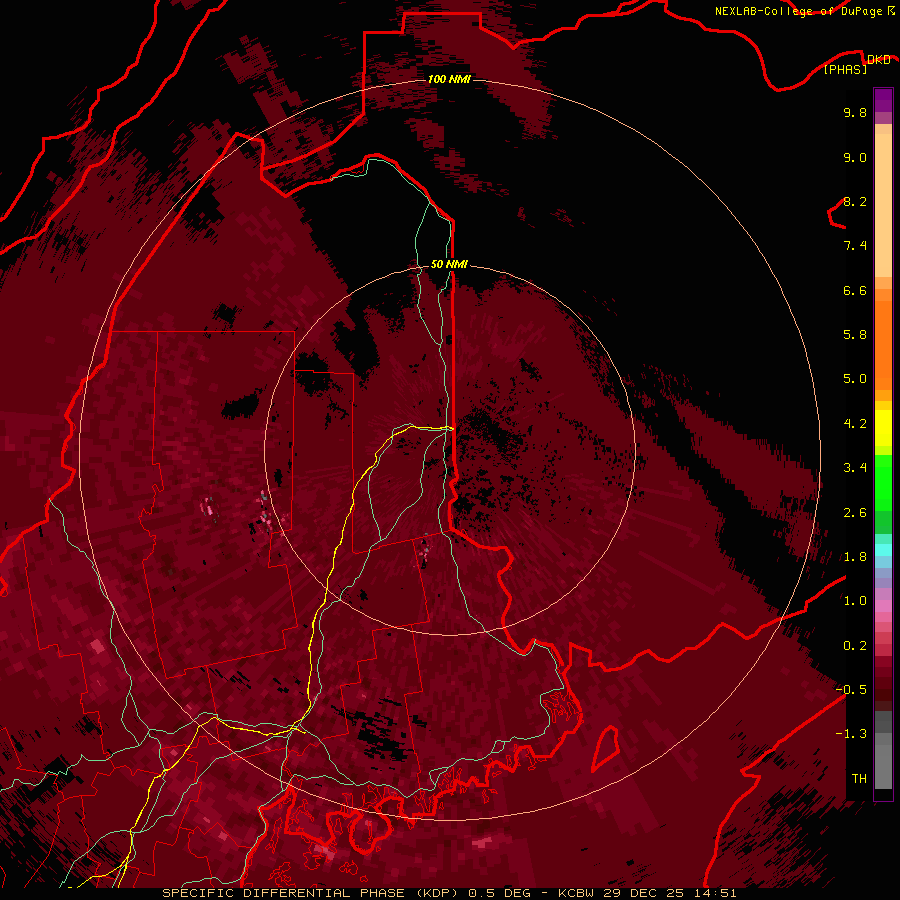This screenshot has width=900, height=900.
Task: Click the 1.0 value on the color scale
Action: click(x=855, y=601)
